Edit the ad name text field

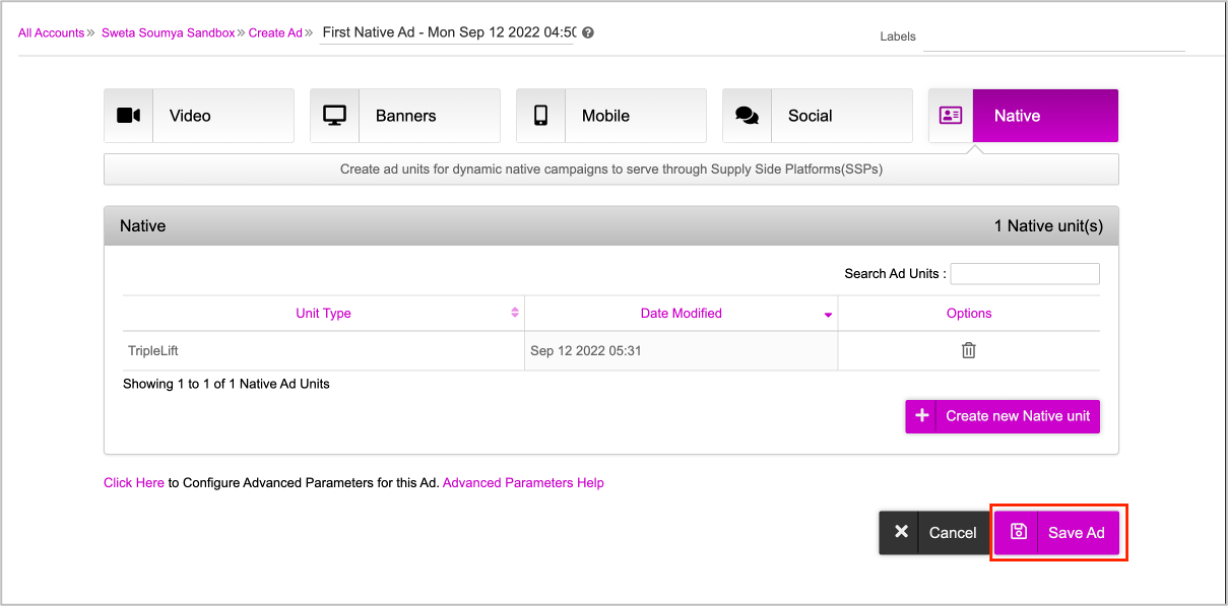[447, 33]
